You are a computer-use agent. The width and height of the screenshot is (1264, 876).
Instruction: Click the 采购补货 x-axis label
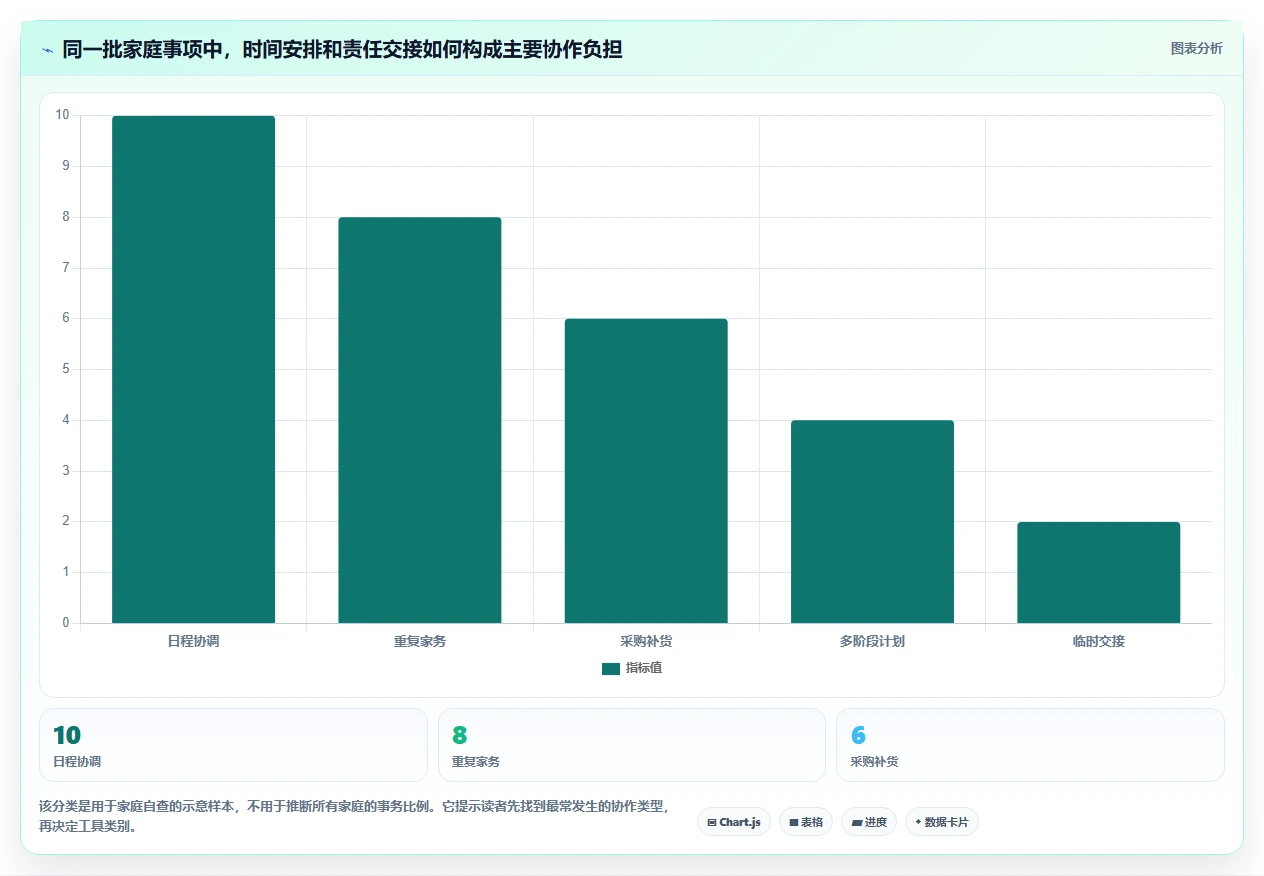pos(646,641)
